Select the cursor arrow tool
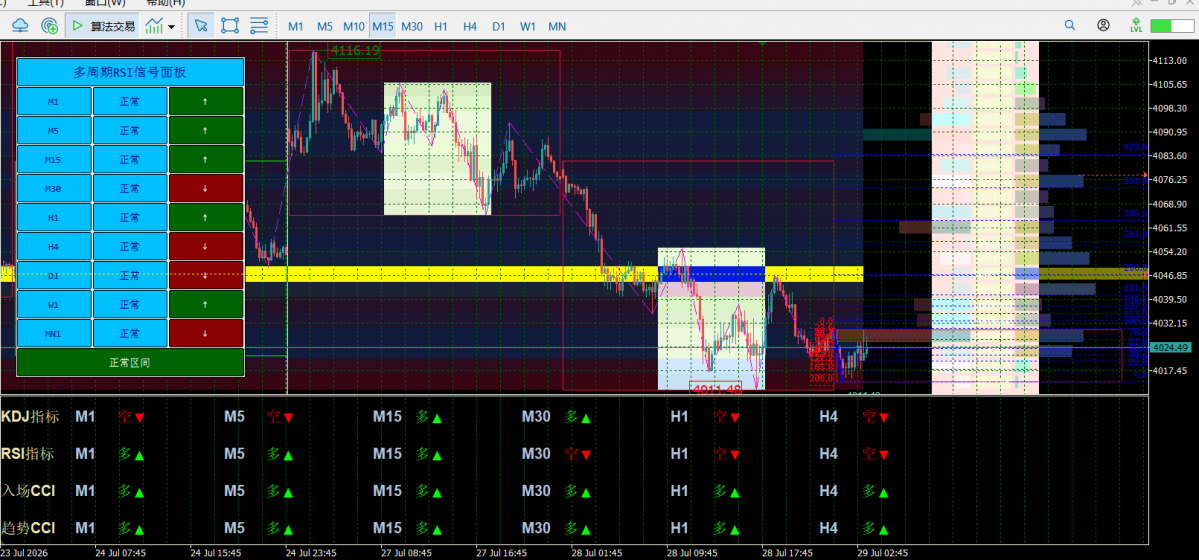This screenshot has width=1199, height=560. coord(200,26)
